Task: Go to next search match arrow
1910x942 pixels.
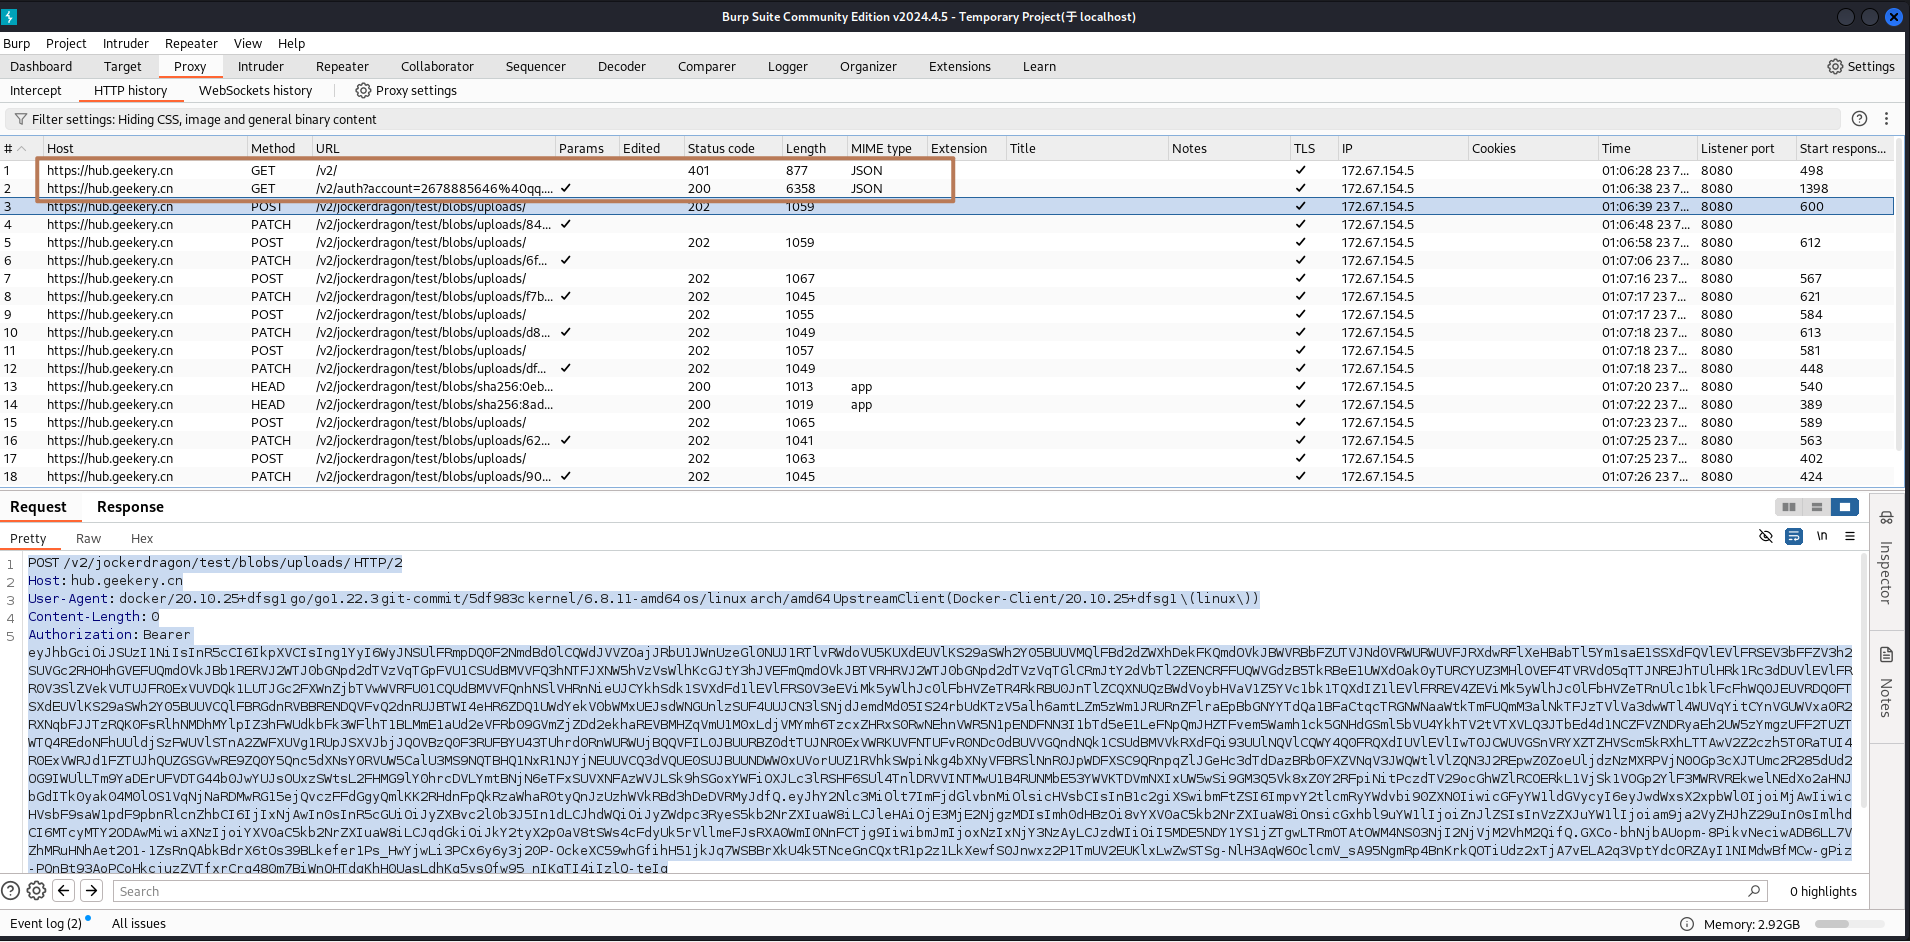Action: (92, 891)
